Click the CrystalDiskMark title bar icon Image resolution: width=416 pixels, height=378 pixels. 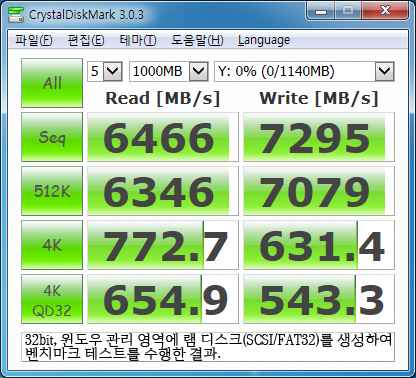(16, 14)
